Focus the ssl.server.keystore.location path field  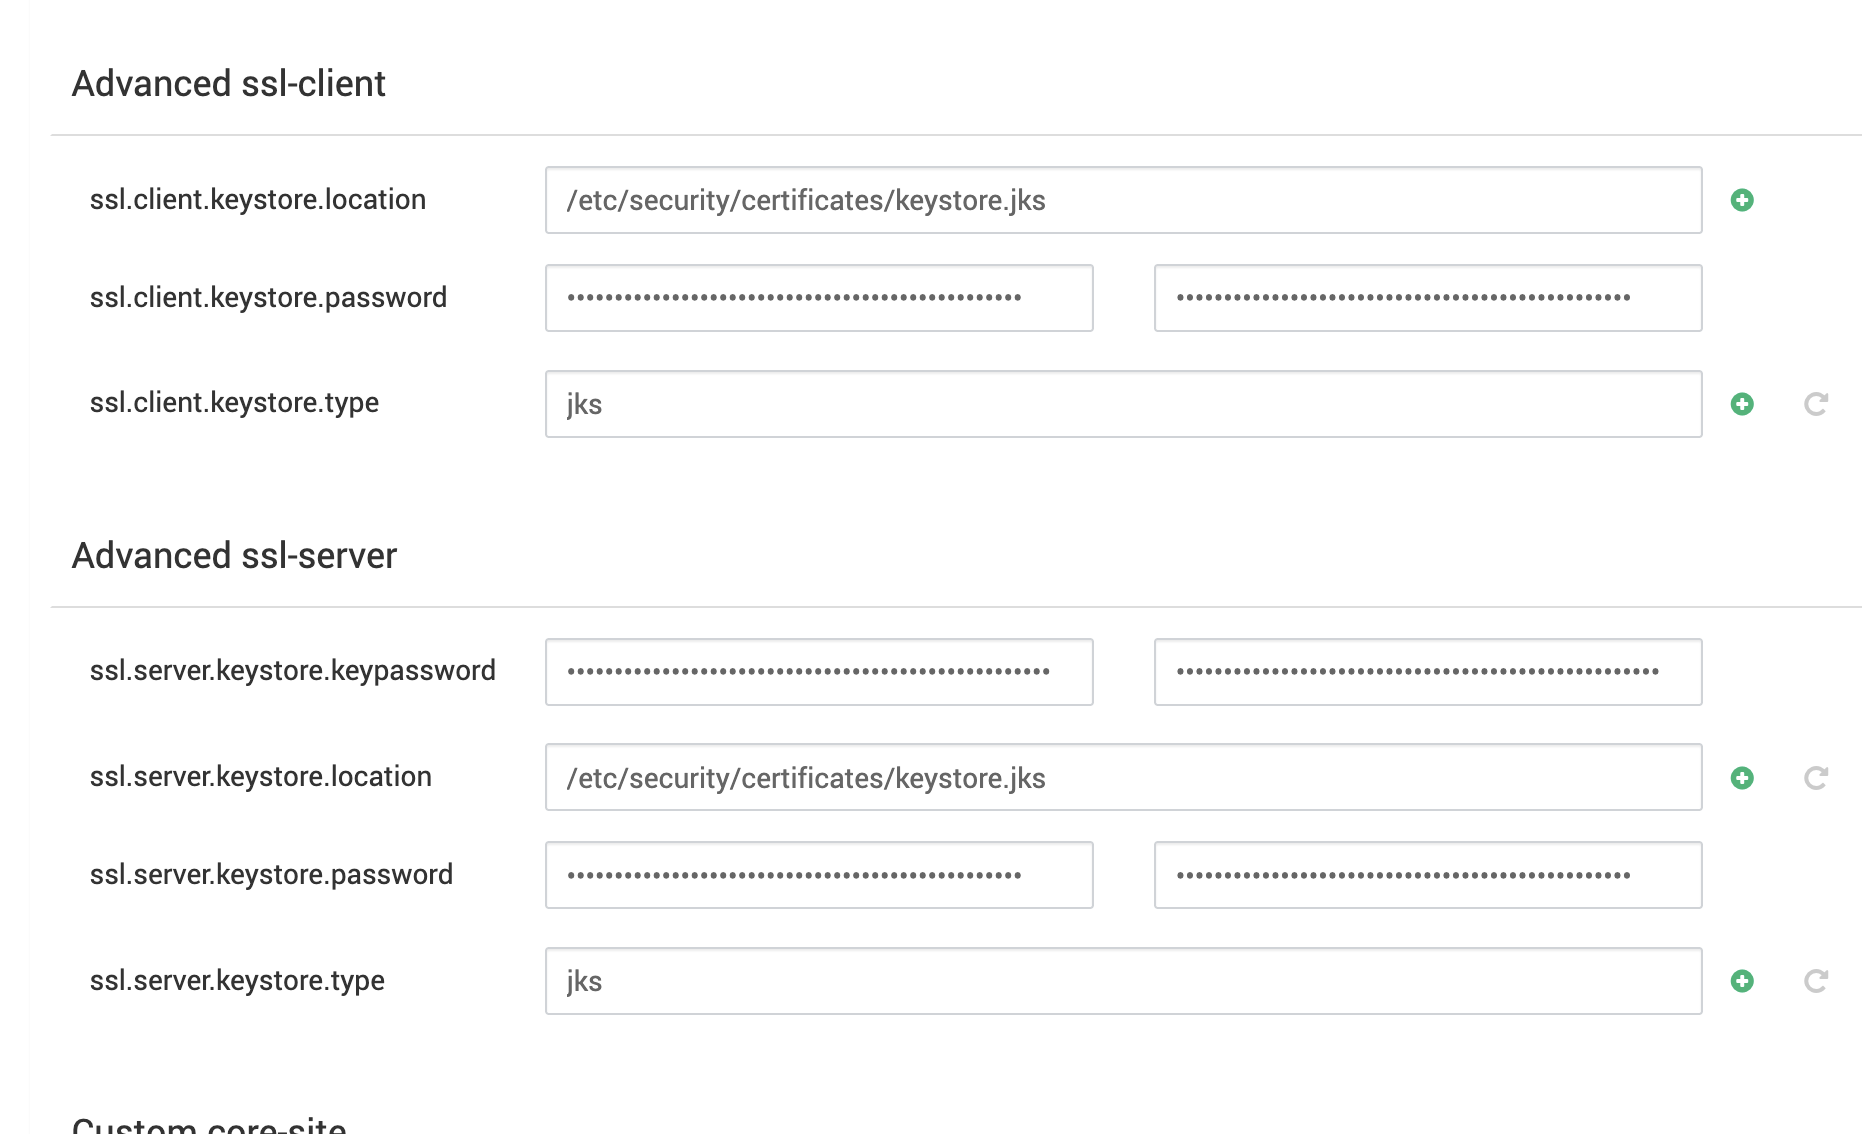1123,777
